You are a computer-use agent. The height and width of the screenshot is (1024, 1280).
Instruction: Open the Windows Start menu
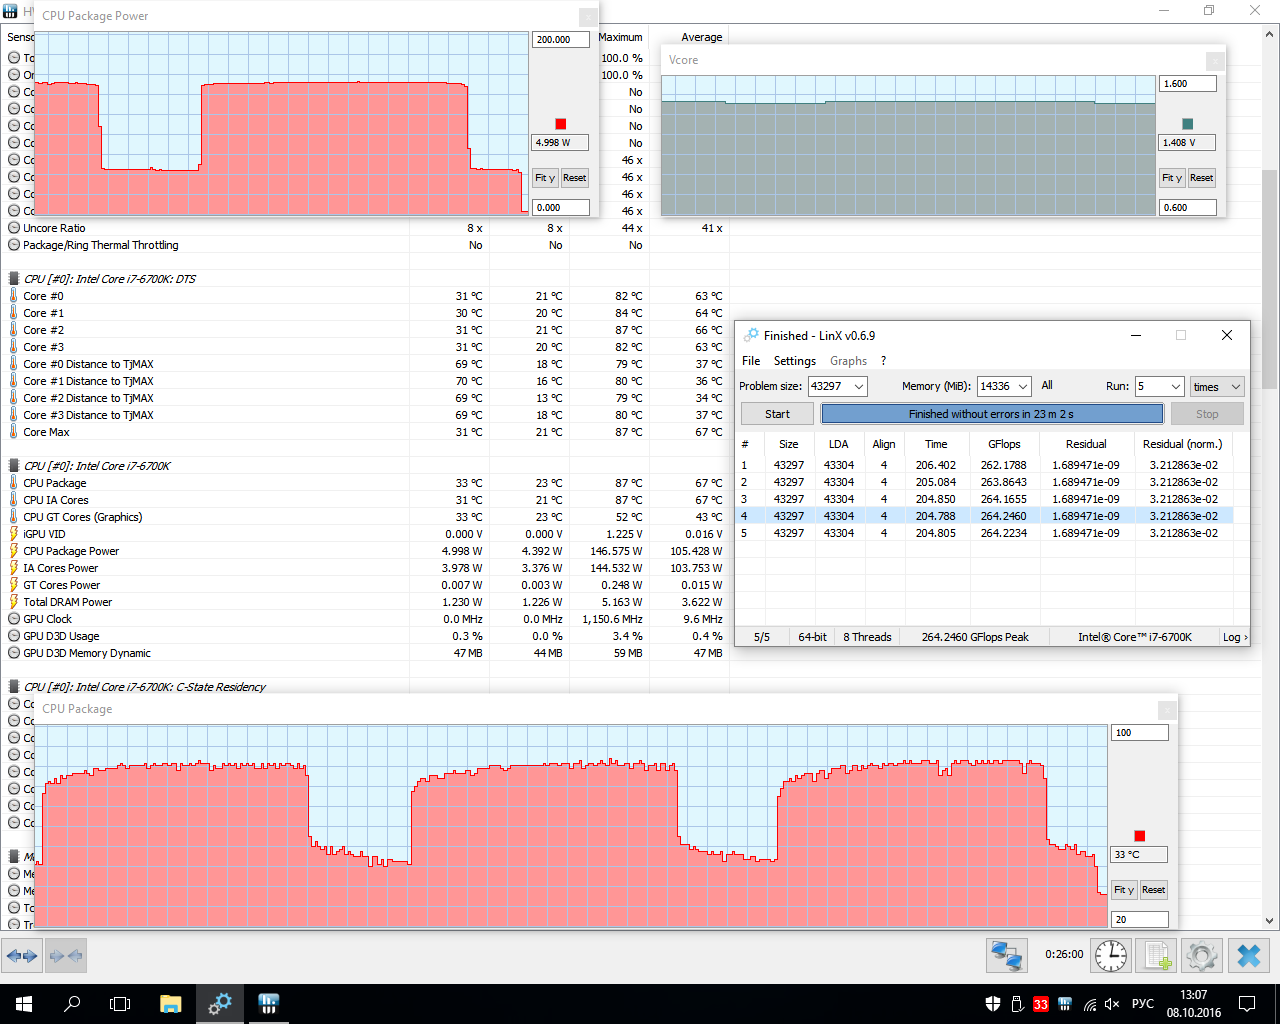click(24, 1004)
